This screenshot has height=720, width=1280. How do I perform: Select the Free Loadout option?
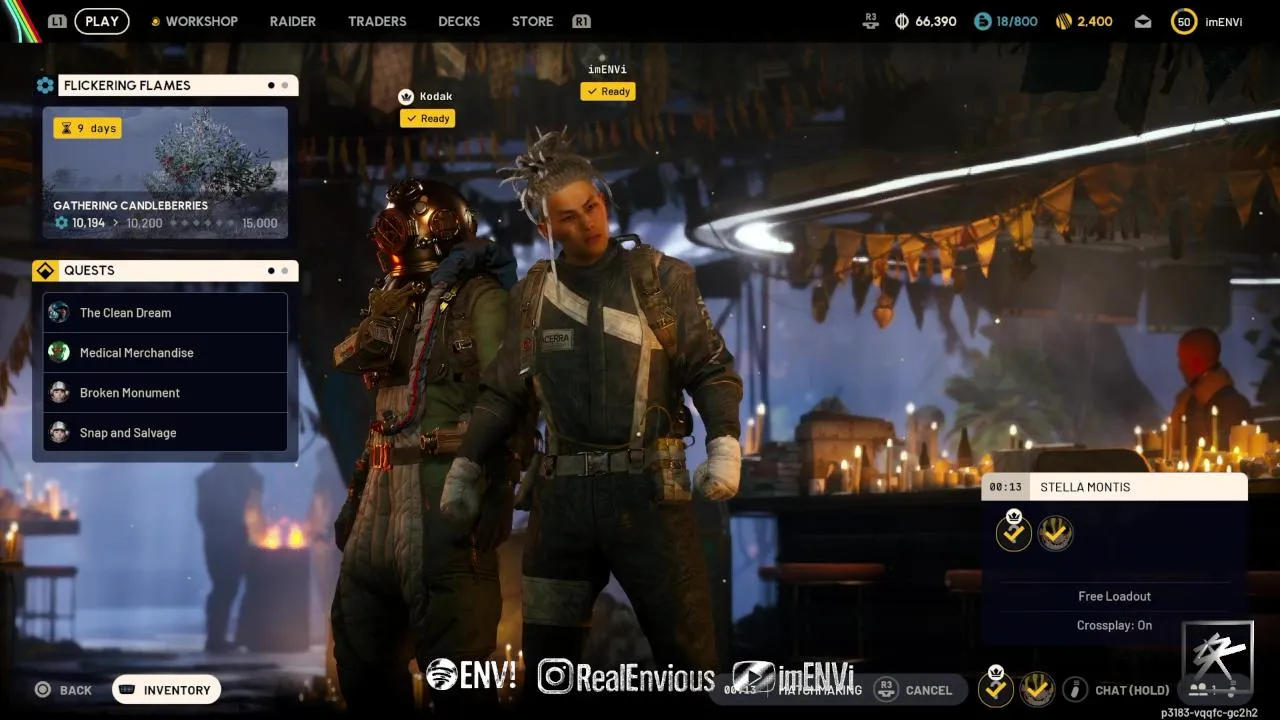pos(1114,596)
